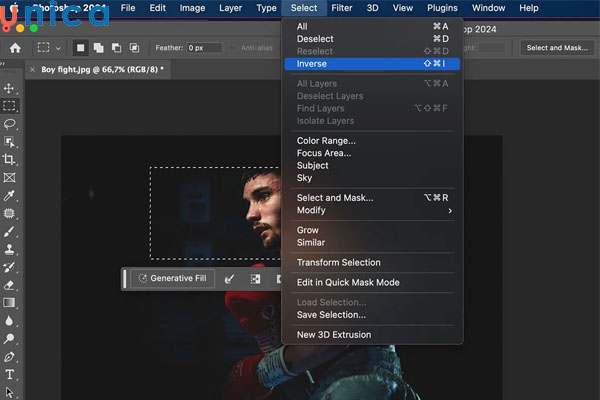
Task: Click the Home icon in options bar
Action: coord(15,47)
